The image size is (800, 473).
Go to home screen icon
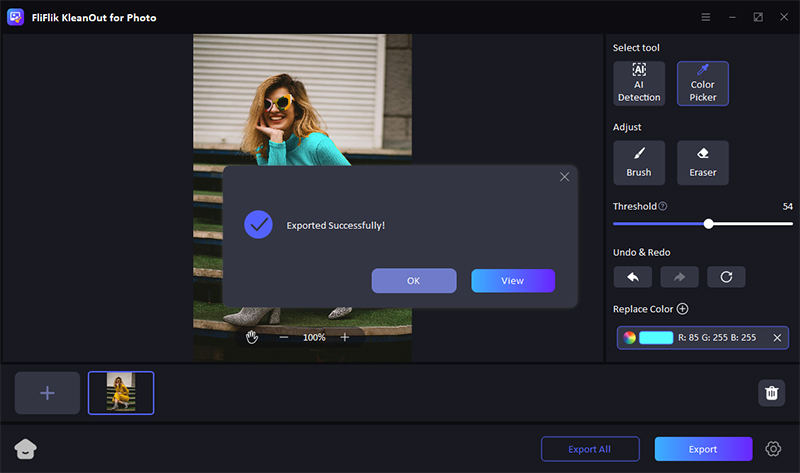[26, 449]
